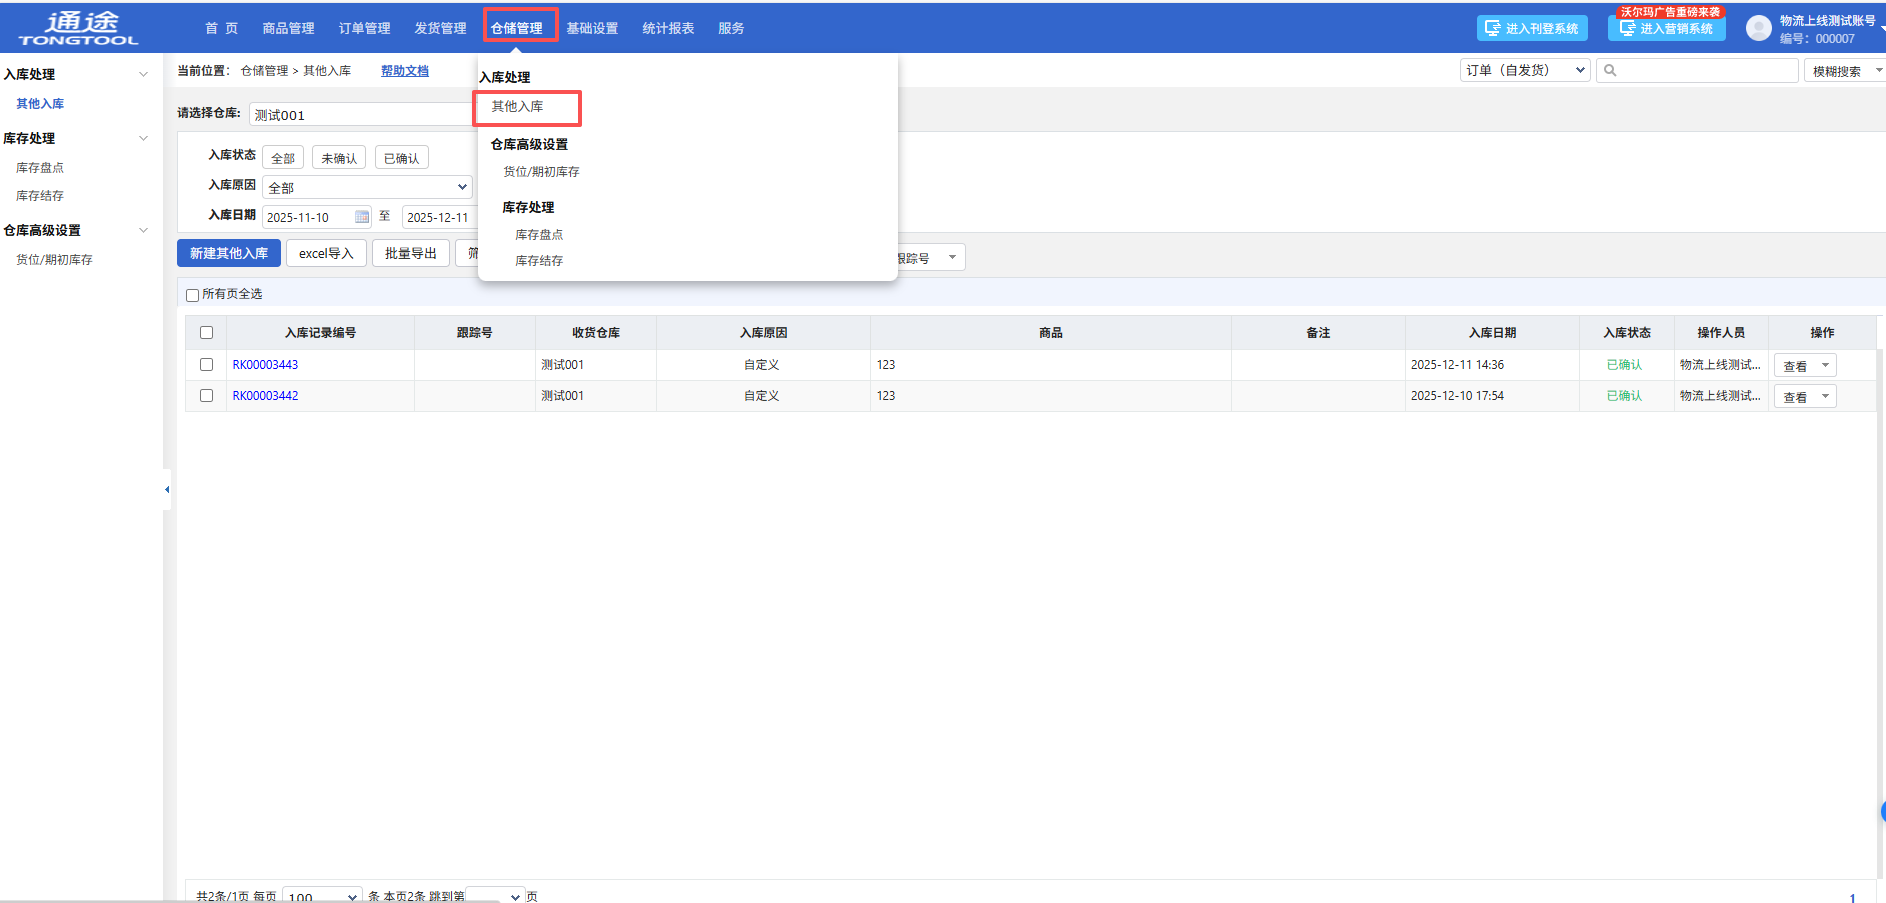This screenshot has height=903, width=1886.
Task: Open calendar picker for start date 2025-11-10
Action: coord(362,217)
